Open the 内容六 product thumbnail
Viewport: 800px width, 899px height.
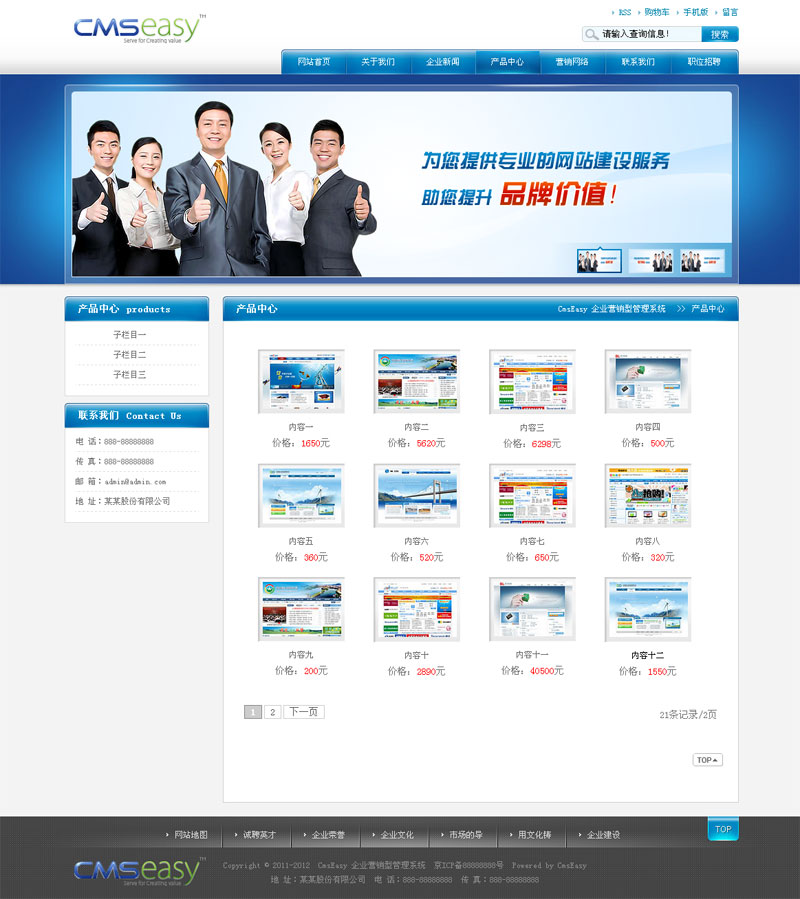417,495
